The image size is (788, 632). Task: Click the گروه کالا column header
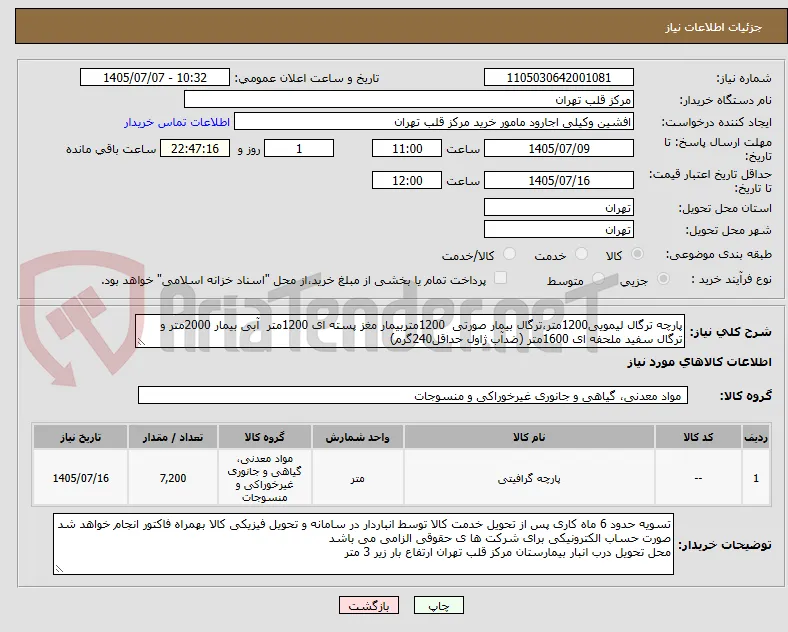265,437
